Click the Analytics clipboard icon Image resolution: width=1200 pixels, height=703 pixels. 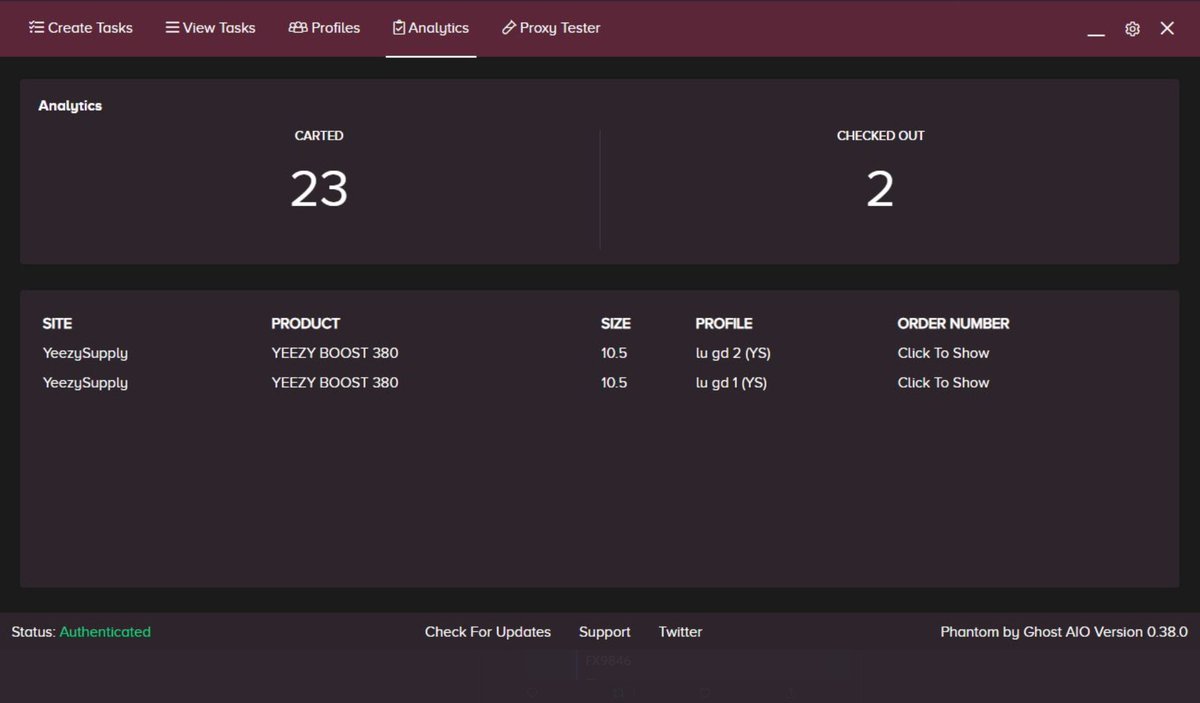click(x=399, y=28)
